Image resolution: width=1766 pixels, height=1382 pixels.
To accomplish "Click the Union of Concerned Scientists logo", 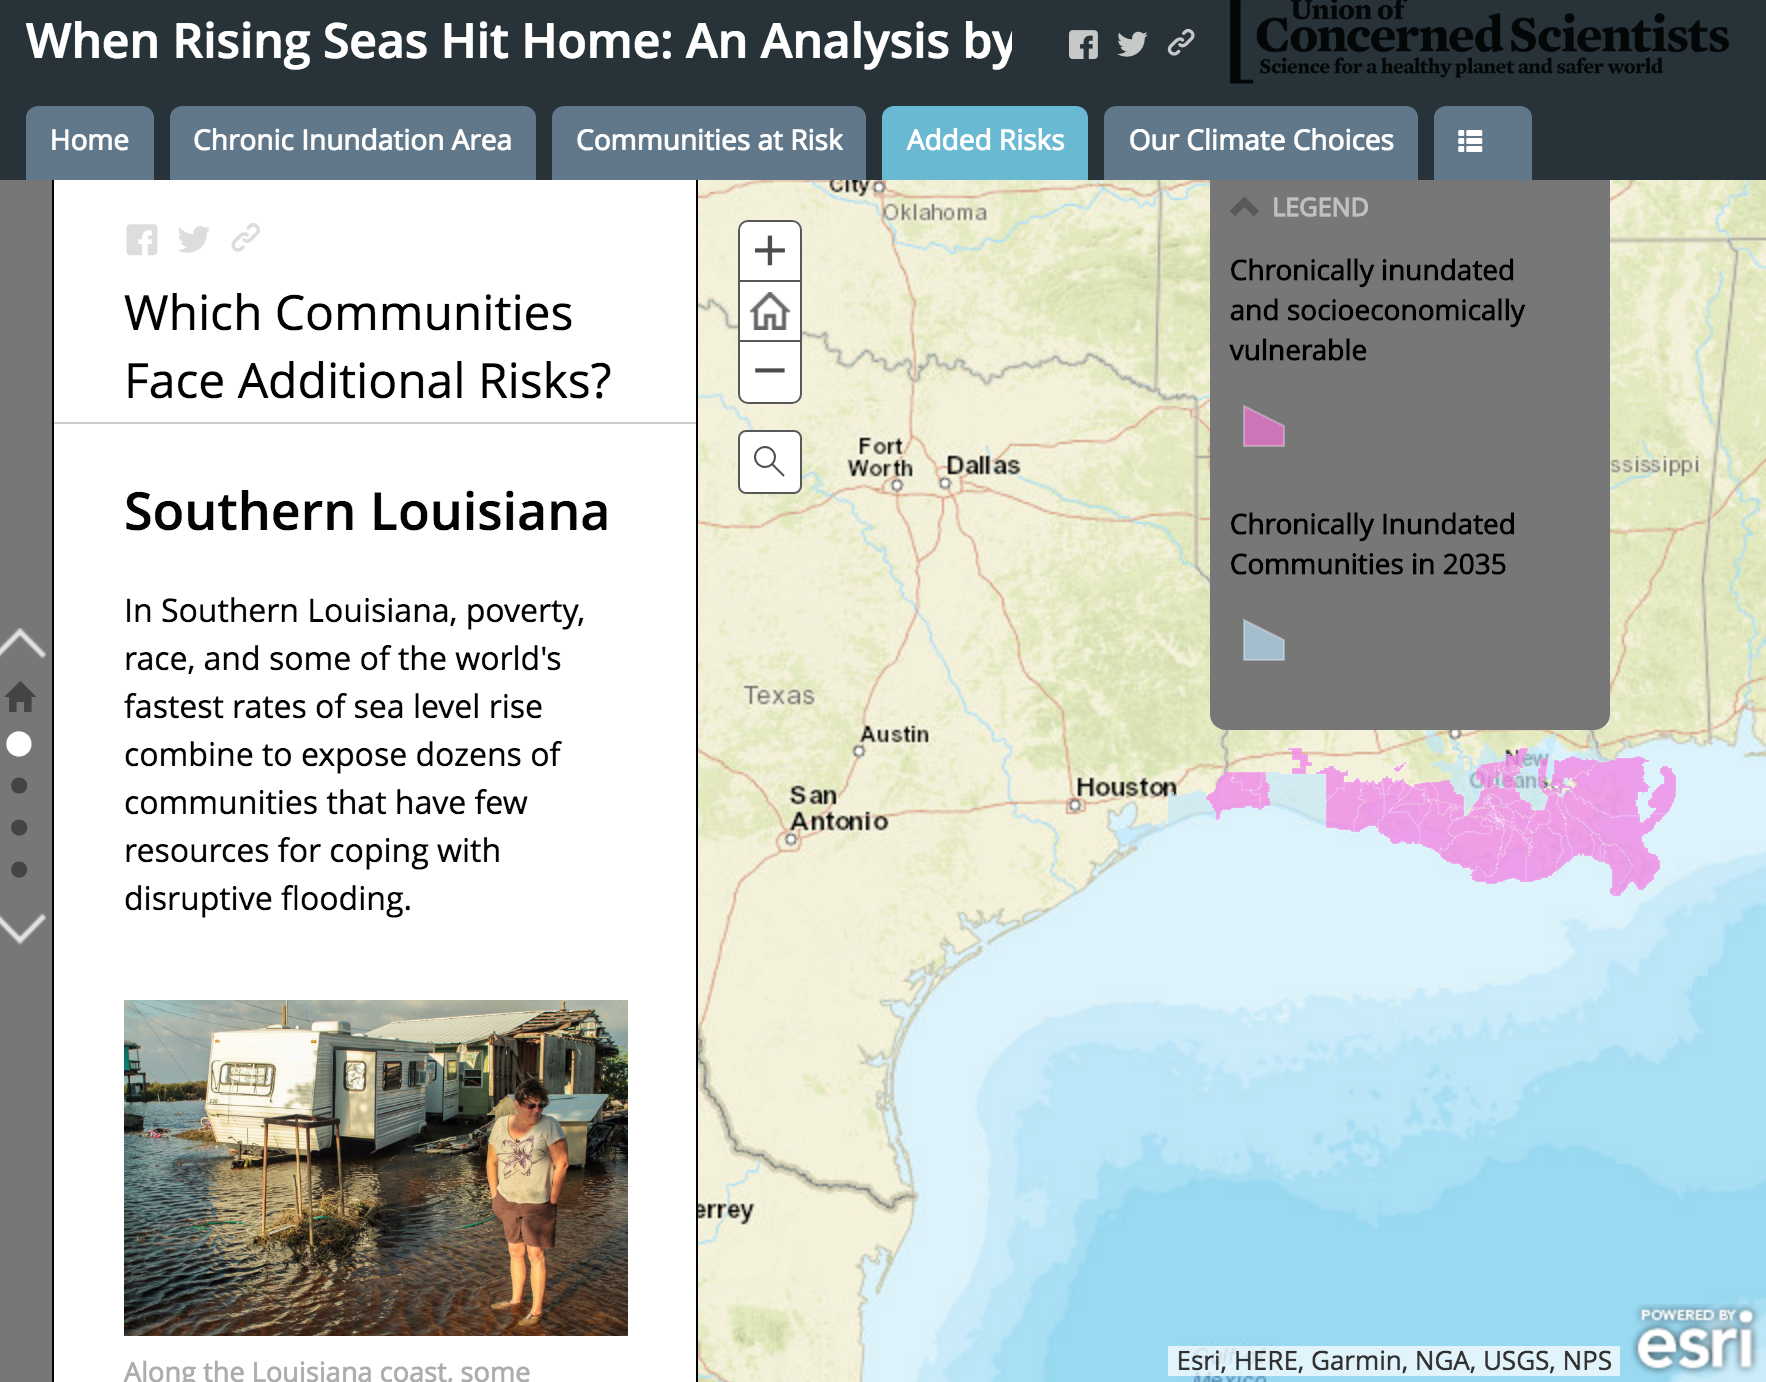I will click(x=1480, y=42).
